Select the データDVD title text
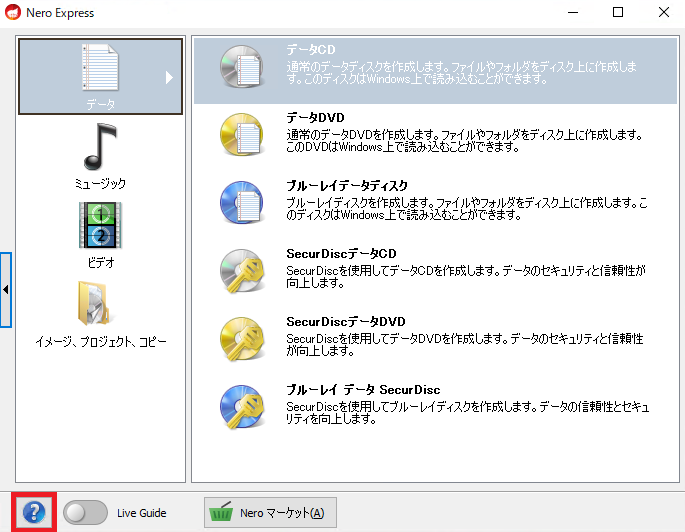The width and height of the screenshot is (685, 532). [315, 117]
